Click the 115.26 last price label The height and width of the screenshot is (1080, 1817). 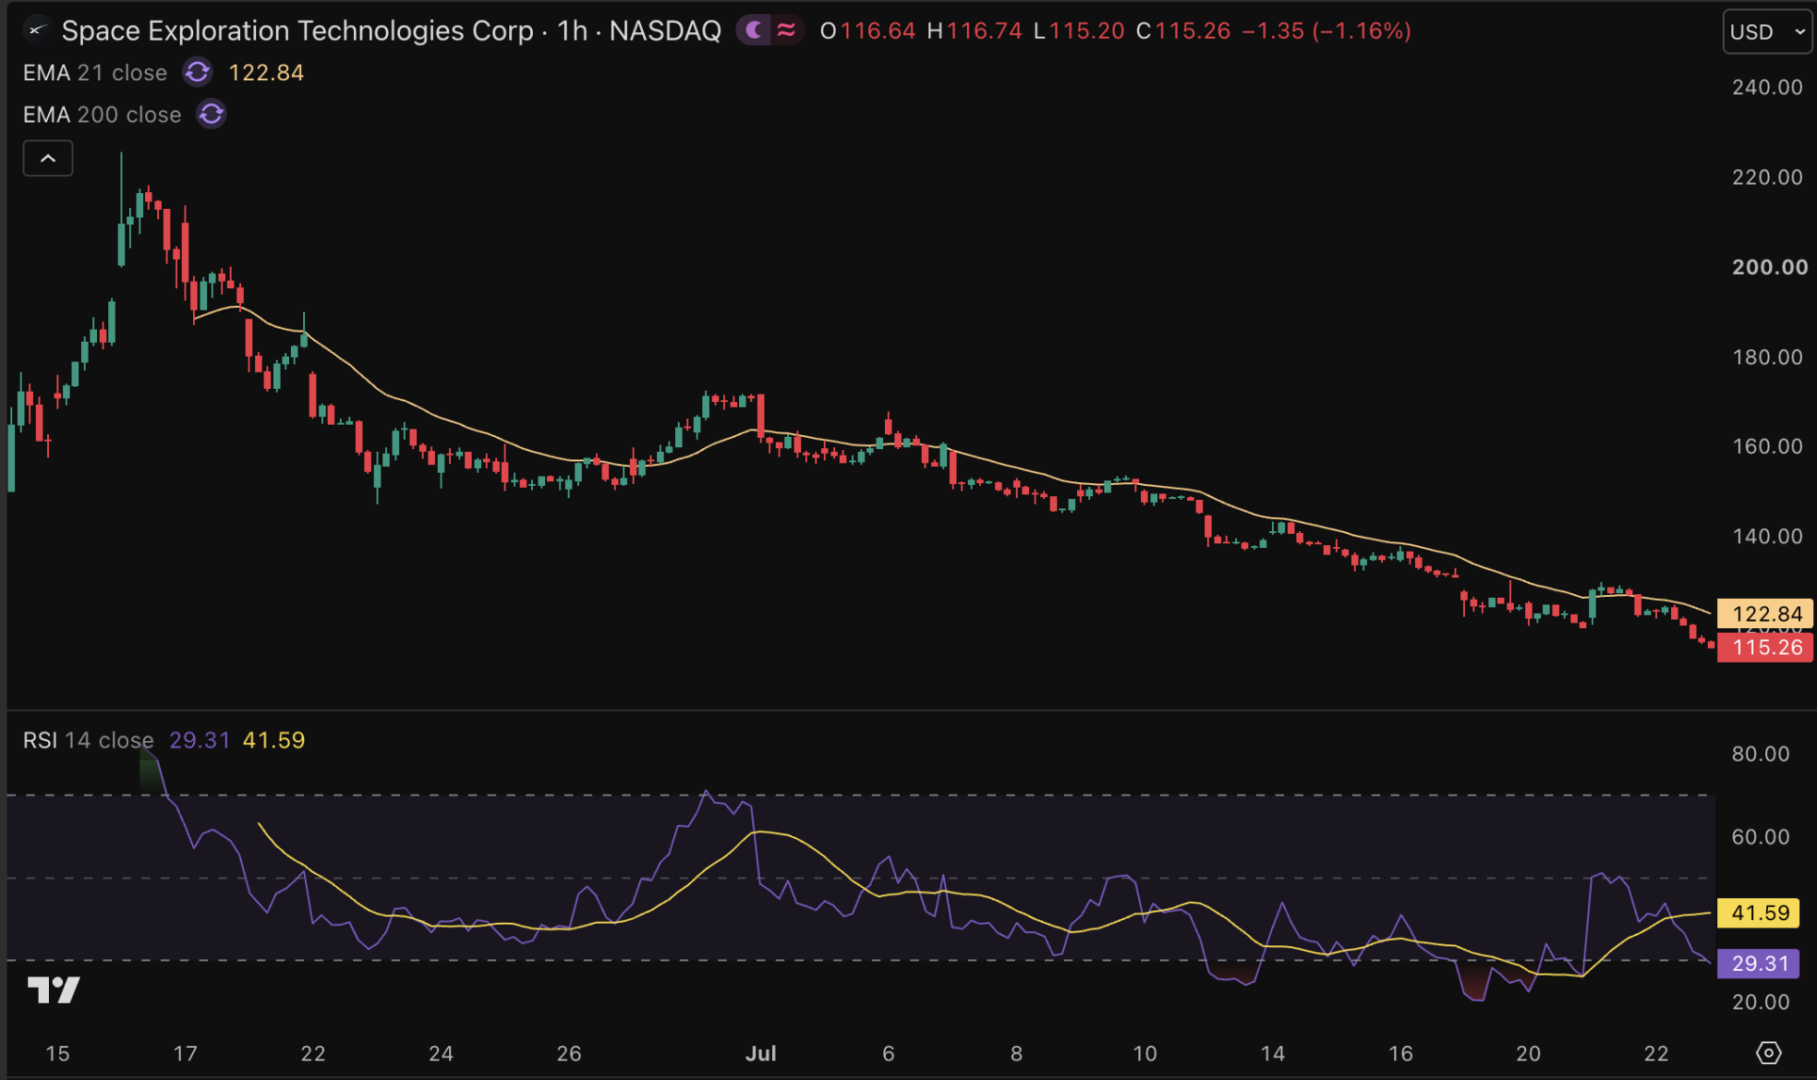(1766, 647)
